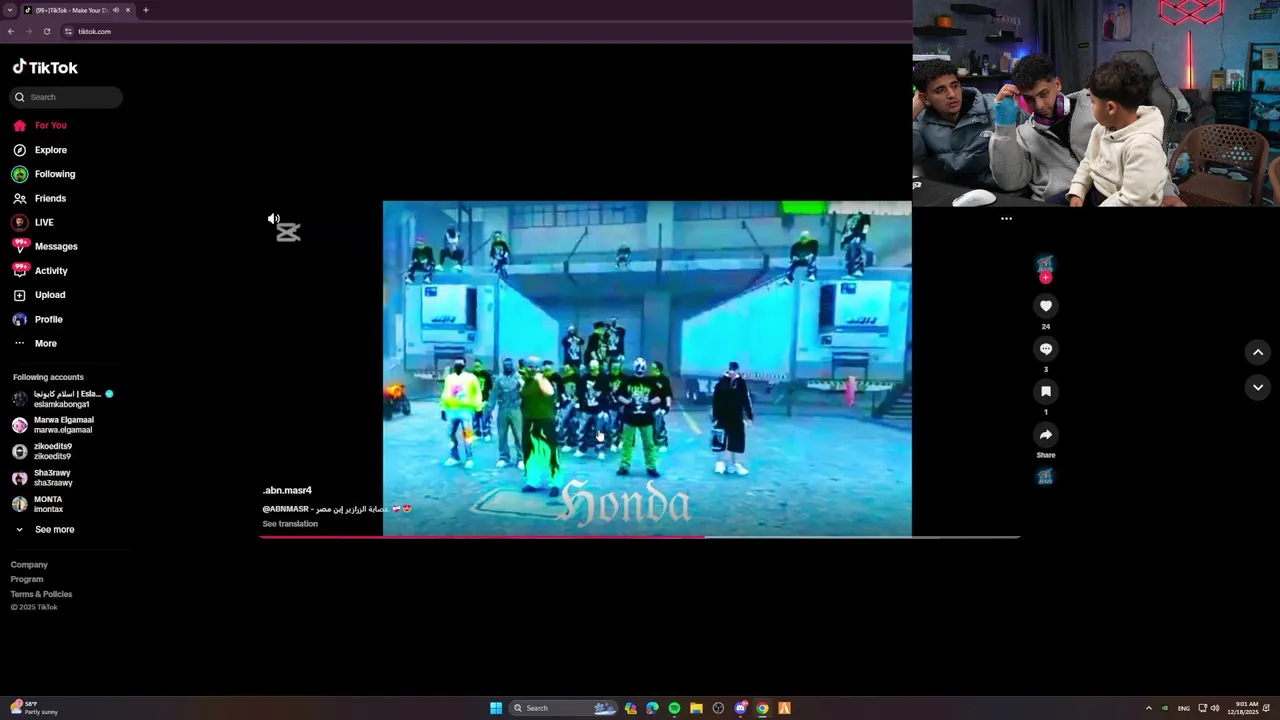Viewport: 1280px width, 720px height.
Task: Open the Windows Start menu
Action: [x=496, y=708]
